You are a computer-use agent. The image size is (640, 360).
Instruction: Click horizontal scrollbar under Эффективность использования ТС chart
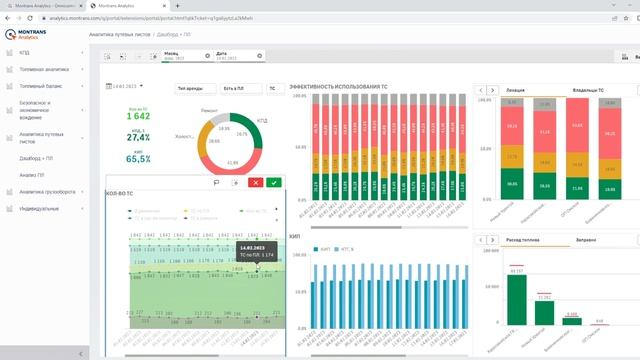[356, 227]
